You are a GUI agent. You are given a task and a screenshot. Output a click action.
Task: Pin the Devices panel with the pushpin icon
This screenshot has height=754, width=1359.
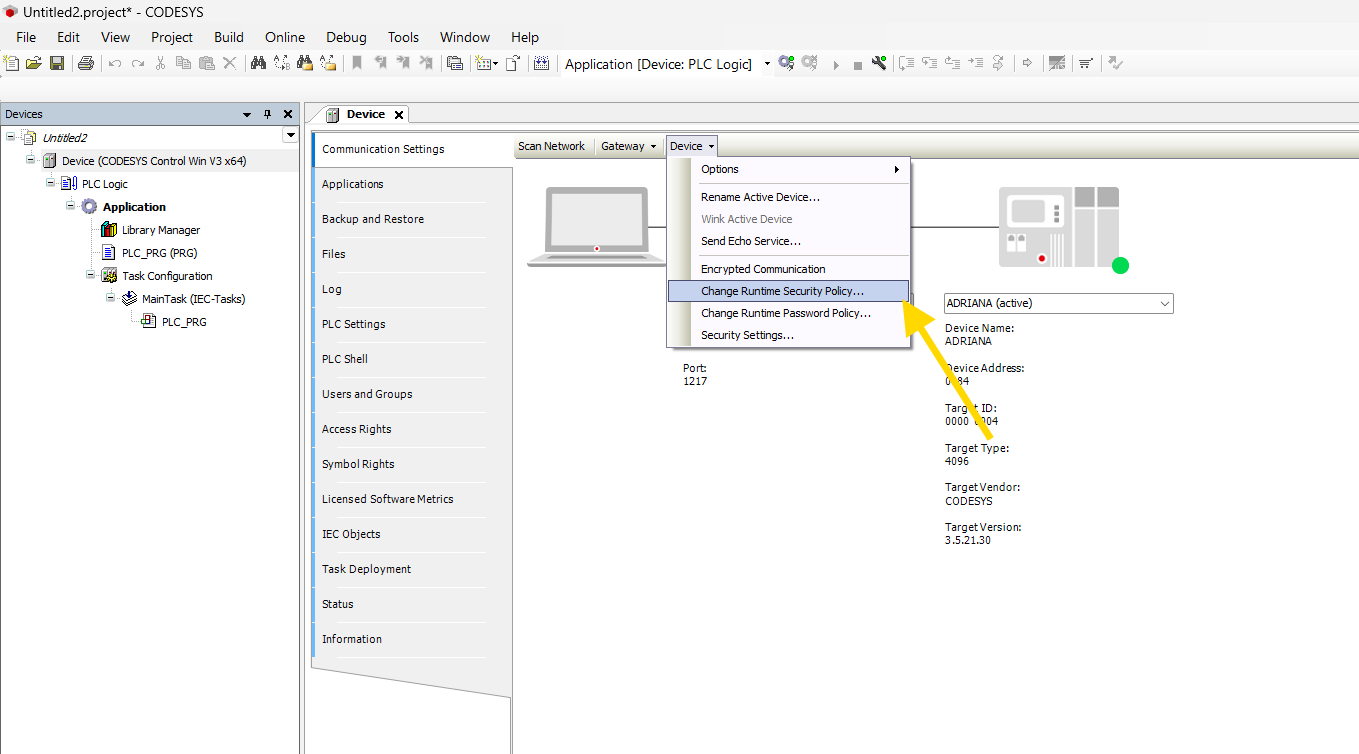(x=267, y=114)
